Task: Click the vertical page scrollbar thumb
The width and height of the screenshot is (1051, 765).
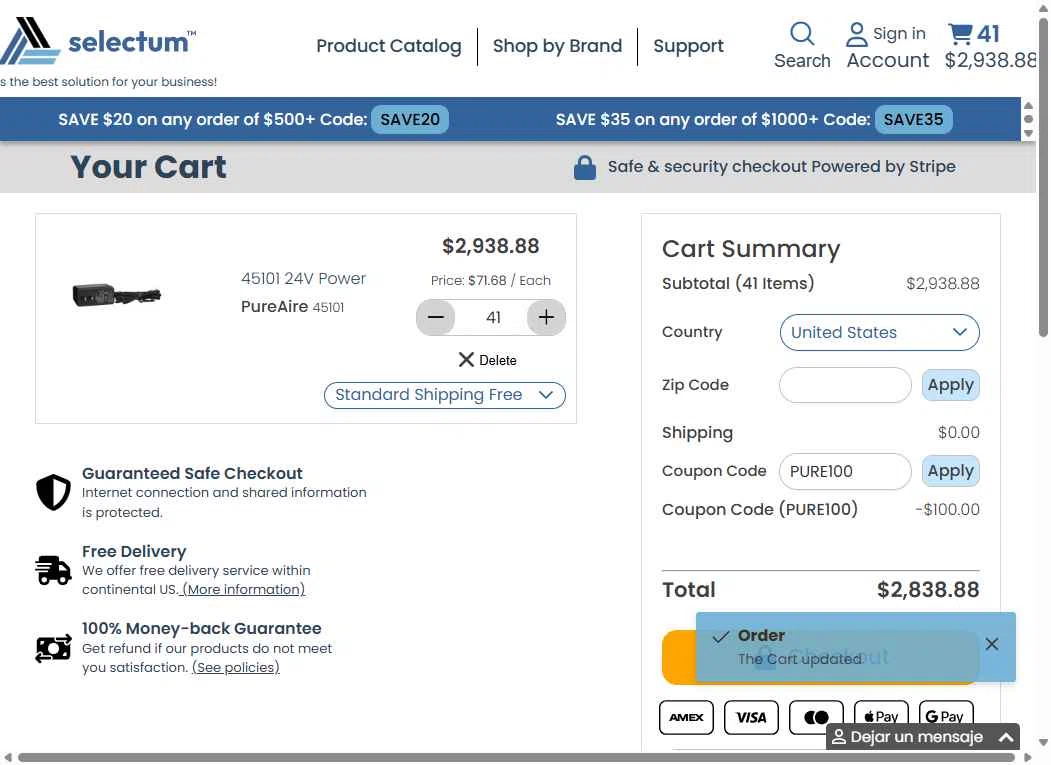Action: pyautogui.click(x=1043, y=178)
